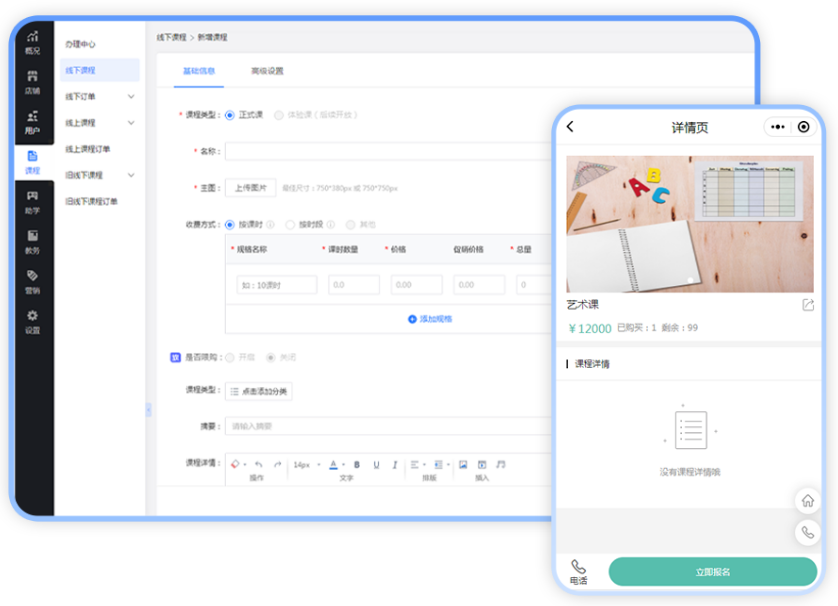
Task: Open the indent dropdown arrow in editor
Action: pyautogui.click(x=448, y=465)
